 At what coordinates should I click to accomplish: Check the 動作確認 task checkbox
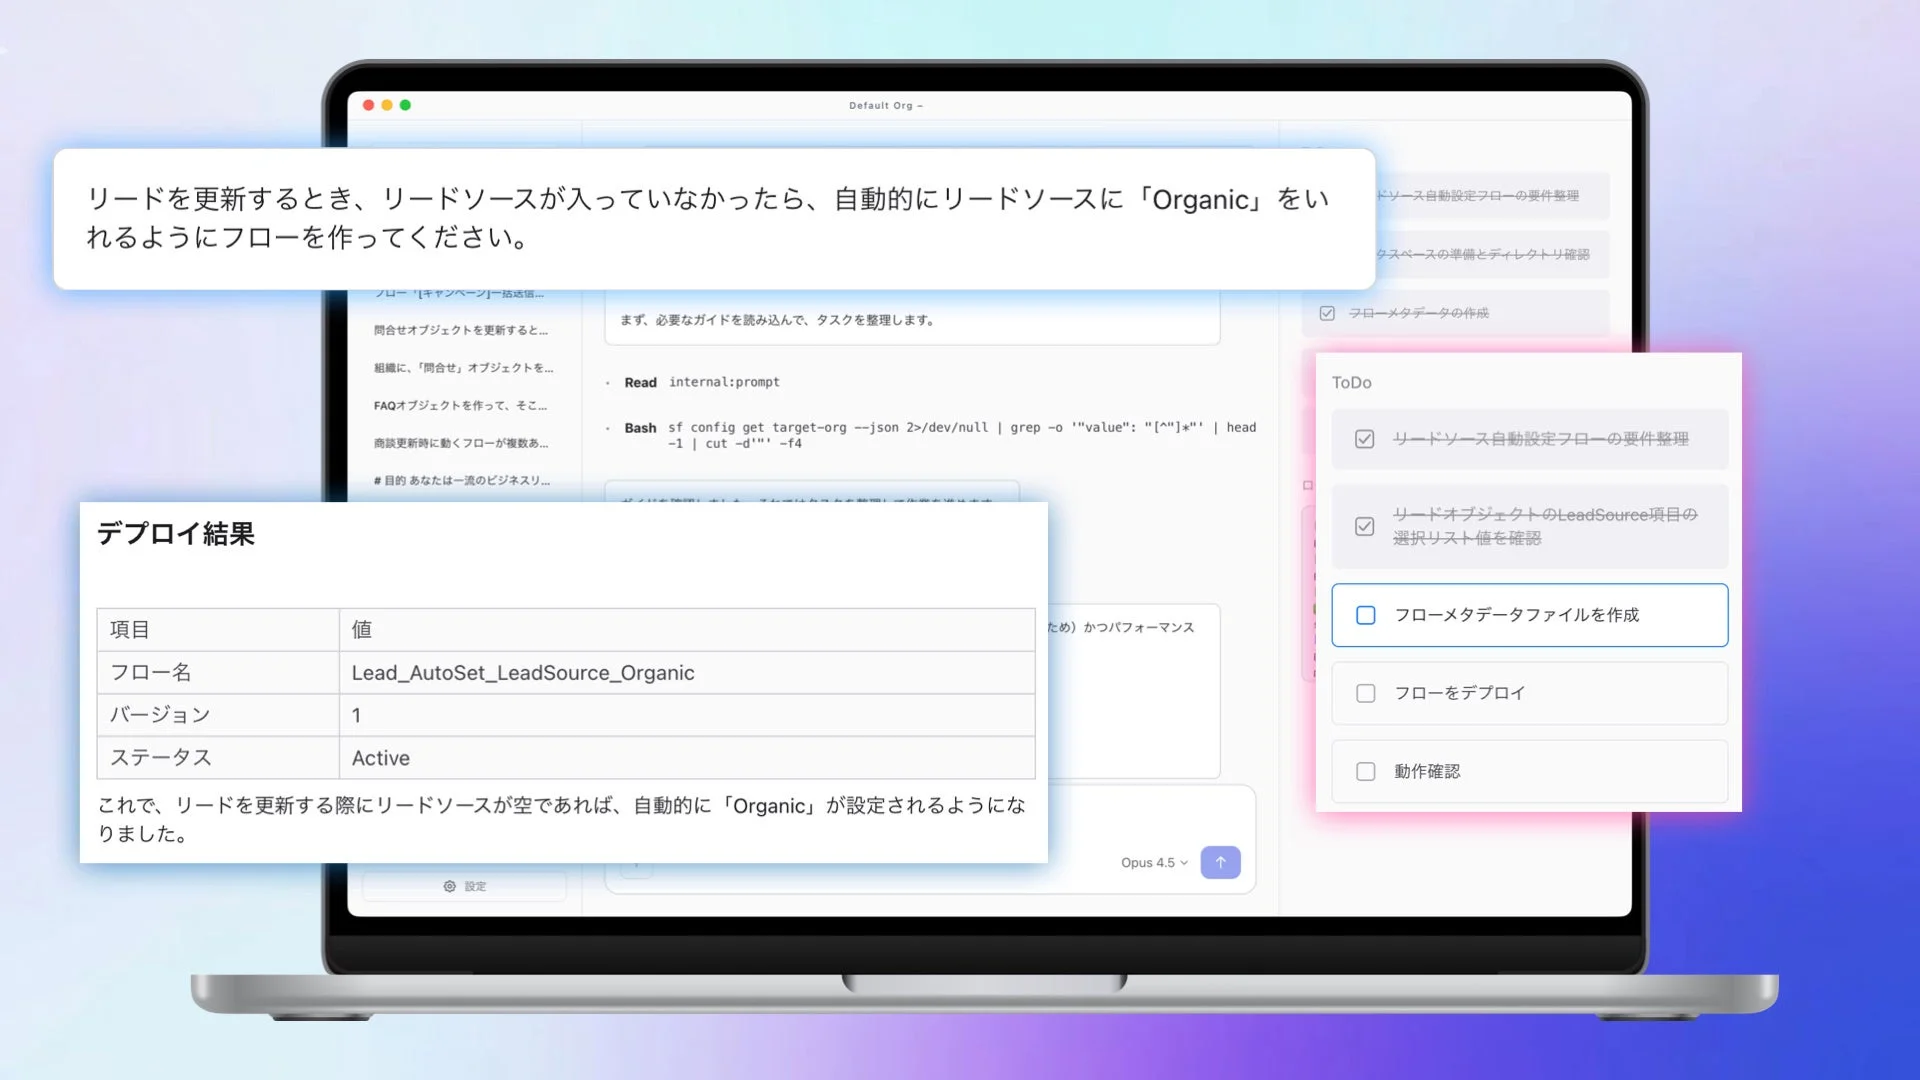[x=1365, y=771]
